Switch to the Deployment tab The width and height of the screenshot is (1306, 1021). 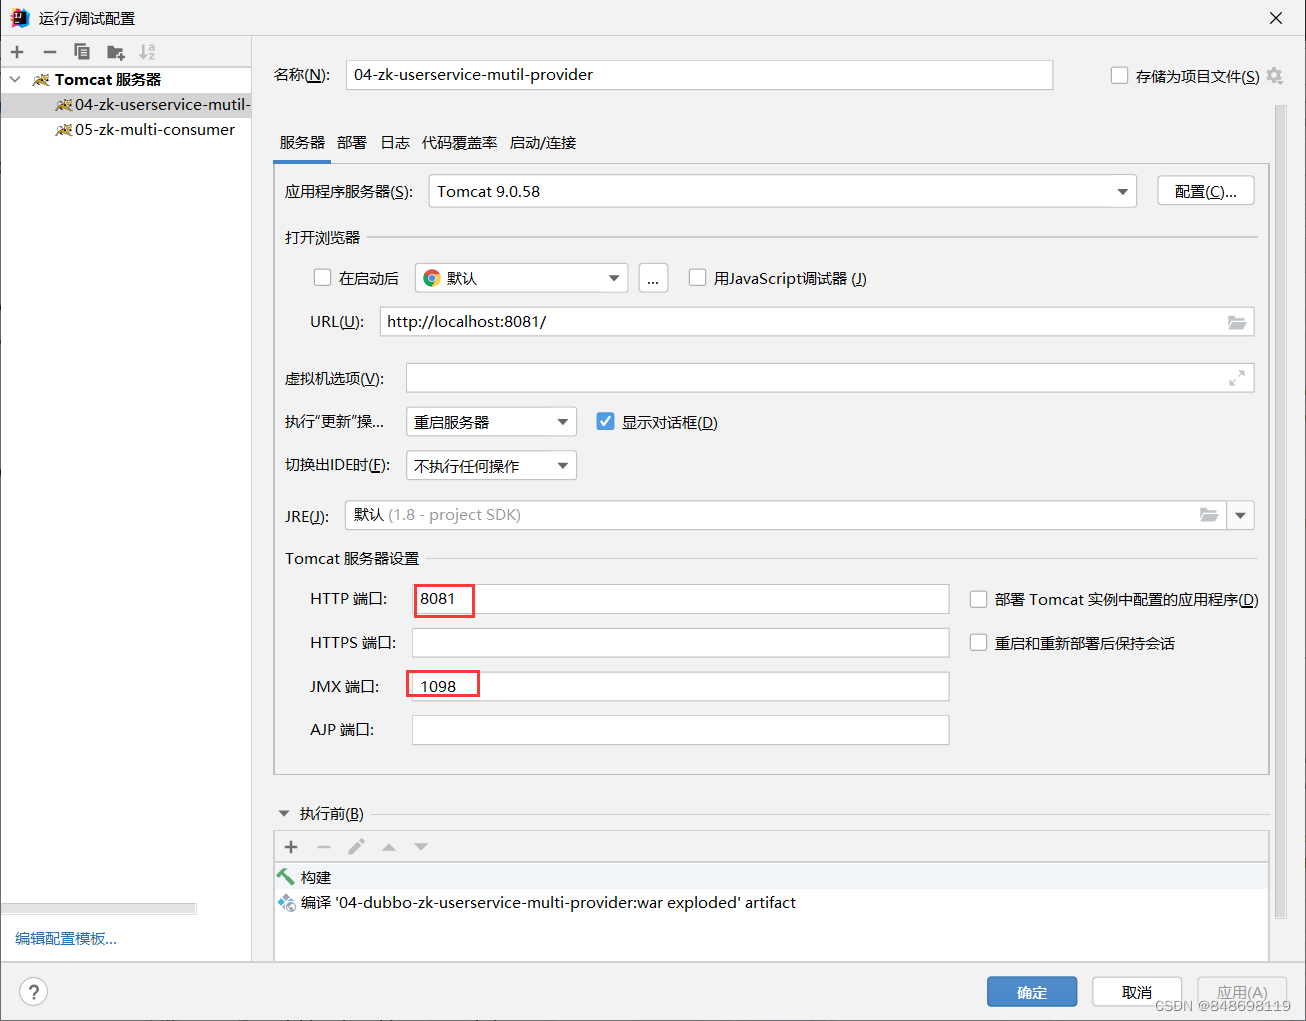[352, 143]
